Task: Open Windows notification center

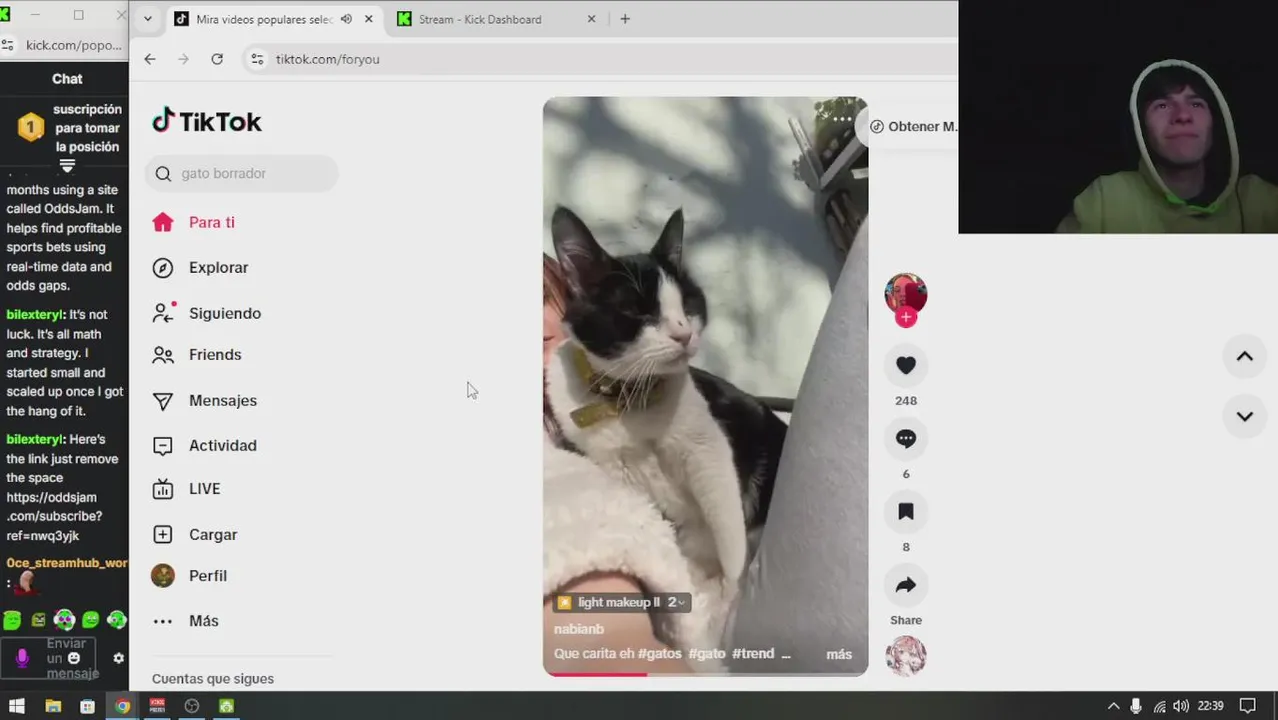Action: point(1247,706)
